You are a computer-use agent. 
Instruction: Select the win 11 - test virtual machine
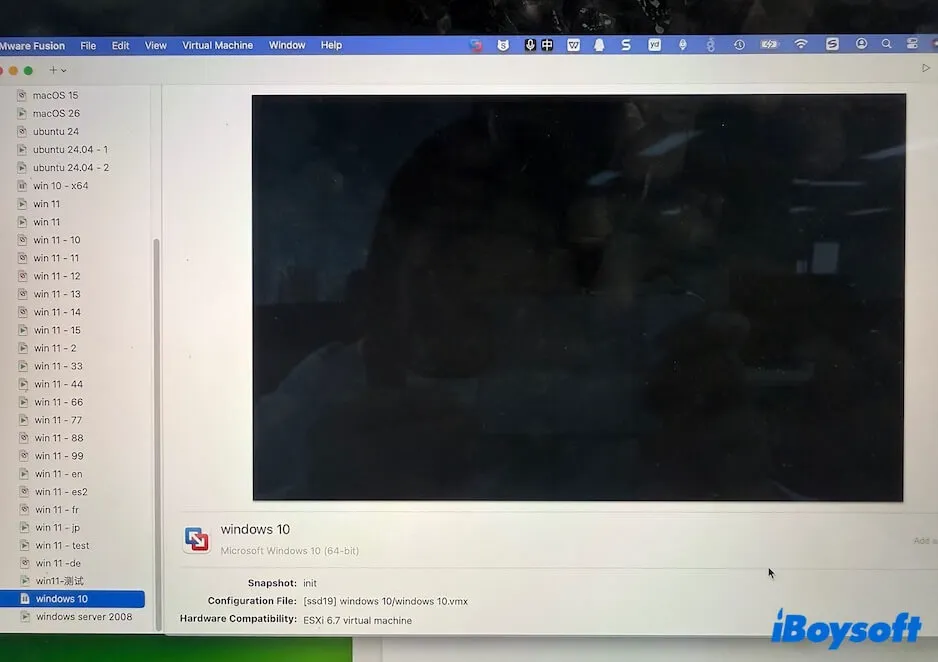(x=62, y=545)
